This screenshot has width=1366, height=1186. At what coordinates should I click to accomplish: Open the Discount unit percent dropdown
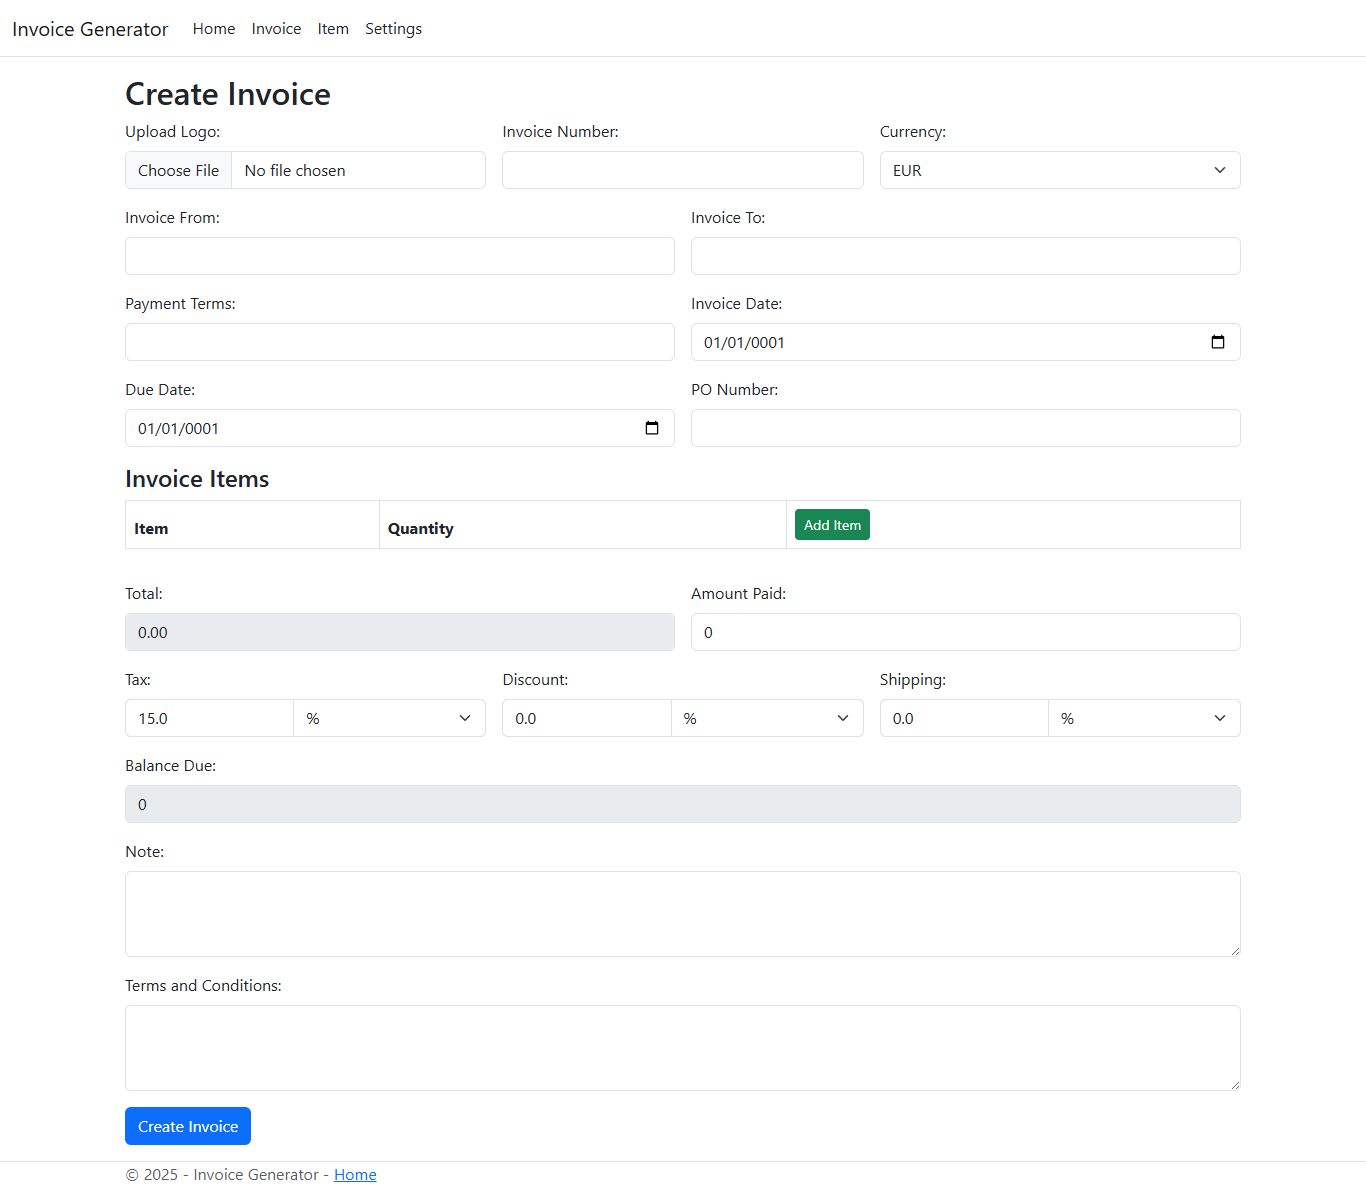tap(766, 718)
